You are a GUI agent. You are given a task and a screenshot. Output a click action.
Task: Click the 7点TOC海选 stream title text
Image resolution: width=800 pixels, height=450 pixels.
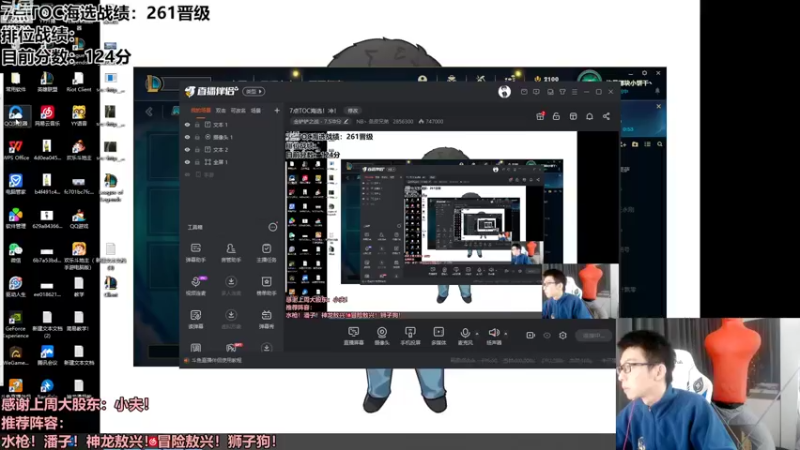point(313,110)
